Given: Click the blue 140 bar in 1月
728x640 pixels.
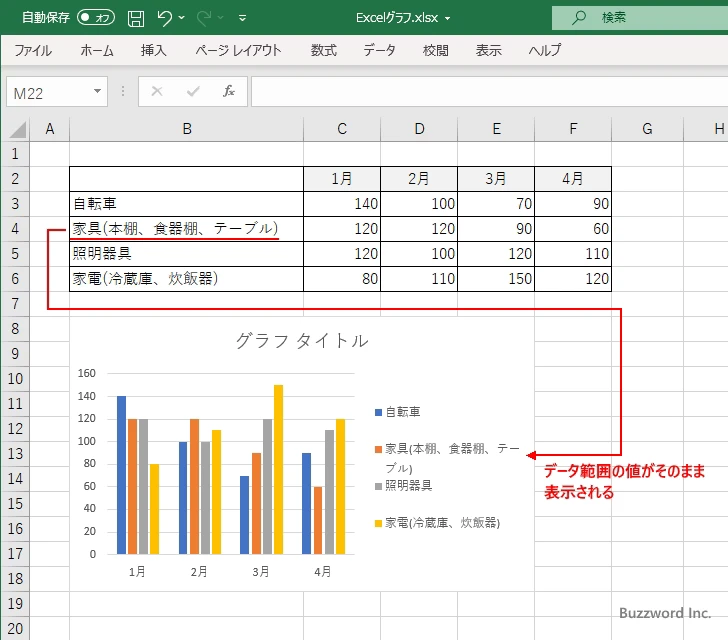Looking at the screenshot, I should (x=121, y=475).
